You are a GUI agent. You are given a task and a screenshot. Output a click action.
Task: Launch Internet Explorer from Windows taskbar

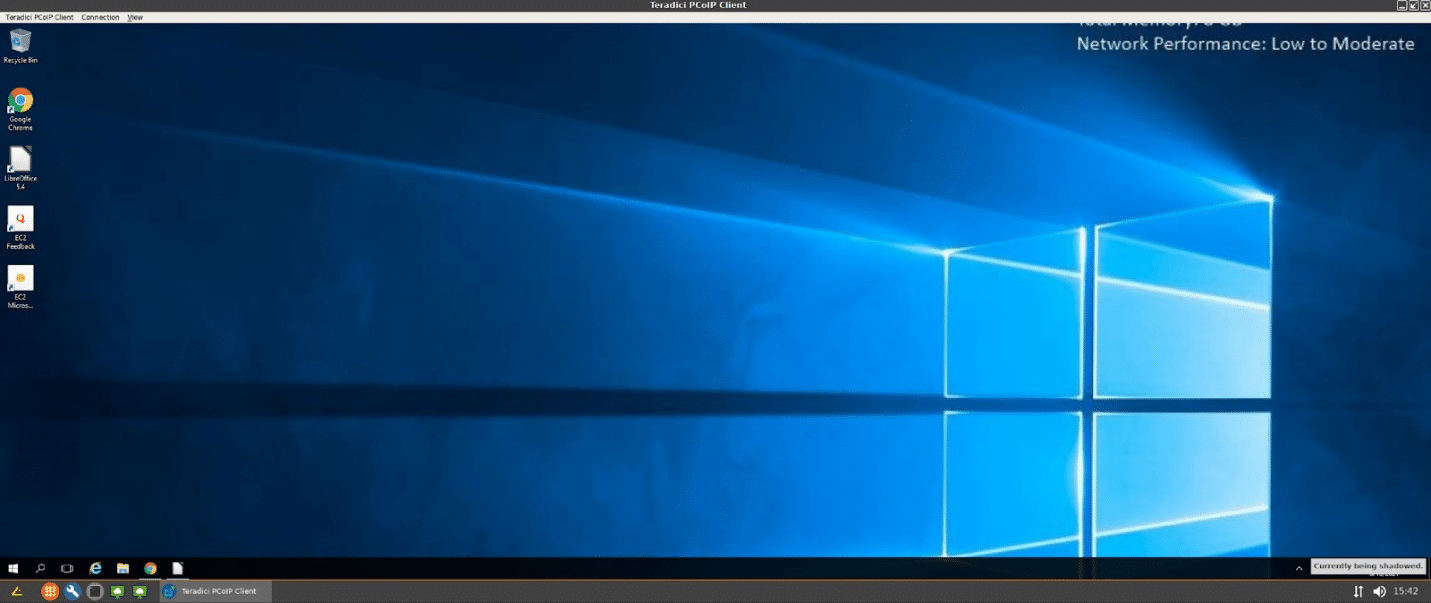click(95, 568)
